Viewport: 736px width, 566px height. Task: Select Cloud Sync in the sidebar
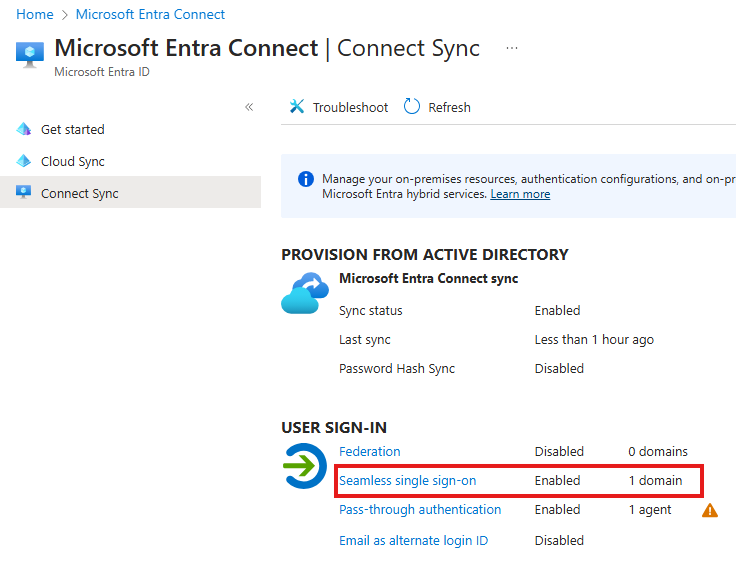[x=73, y=161]
